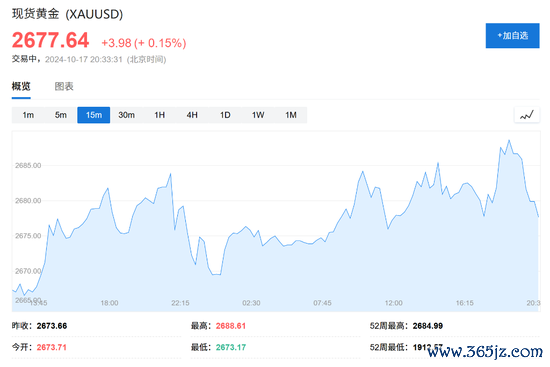Click the 18:00 time axis label
Screen dimensions: 550x367
coord(109,303)
